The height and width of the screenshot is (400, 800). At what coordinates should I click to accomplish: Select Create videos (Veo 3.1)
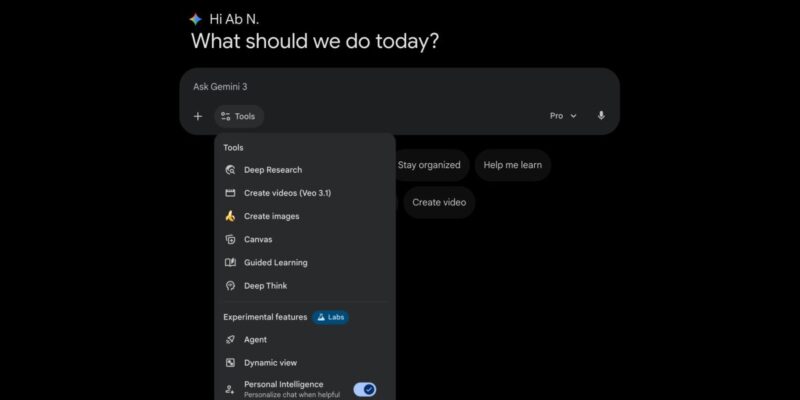click(305, 193)
